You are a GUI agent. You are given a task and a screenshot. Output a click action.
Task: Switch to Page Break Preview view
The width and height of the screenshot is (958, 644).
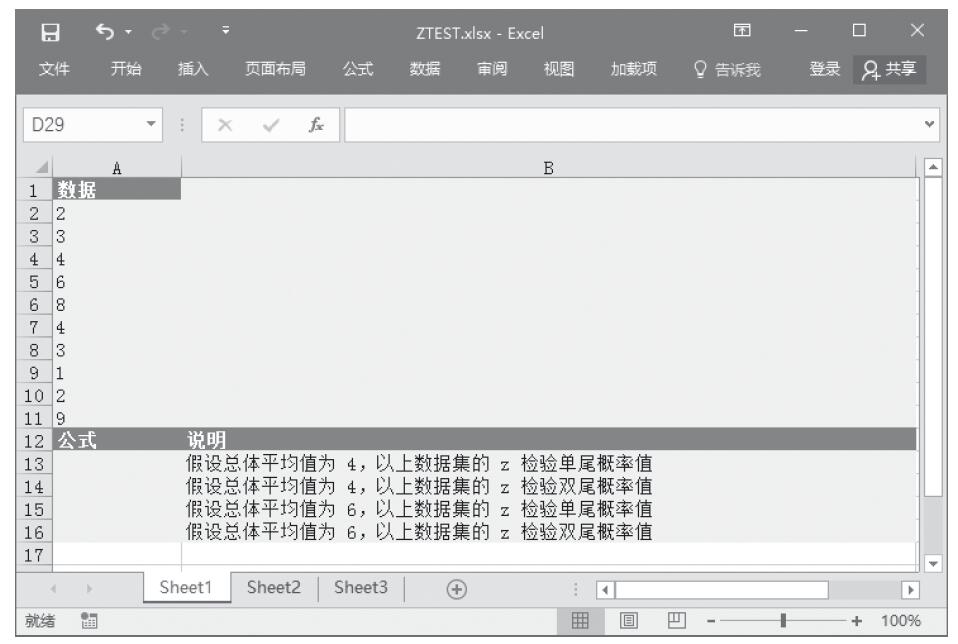click(x=675, y=621)
